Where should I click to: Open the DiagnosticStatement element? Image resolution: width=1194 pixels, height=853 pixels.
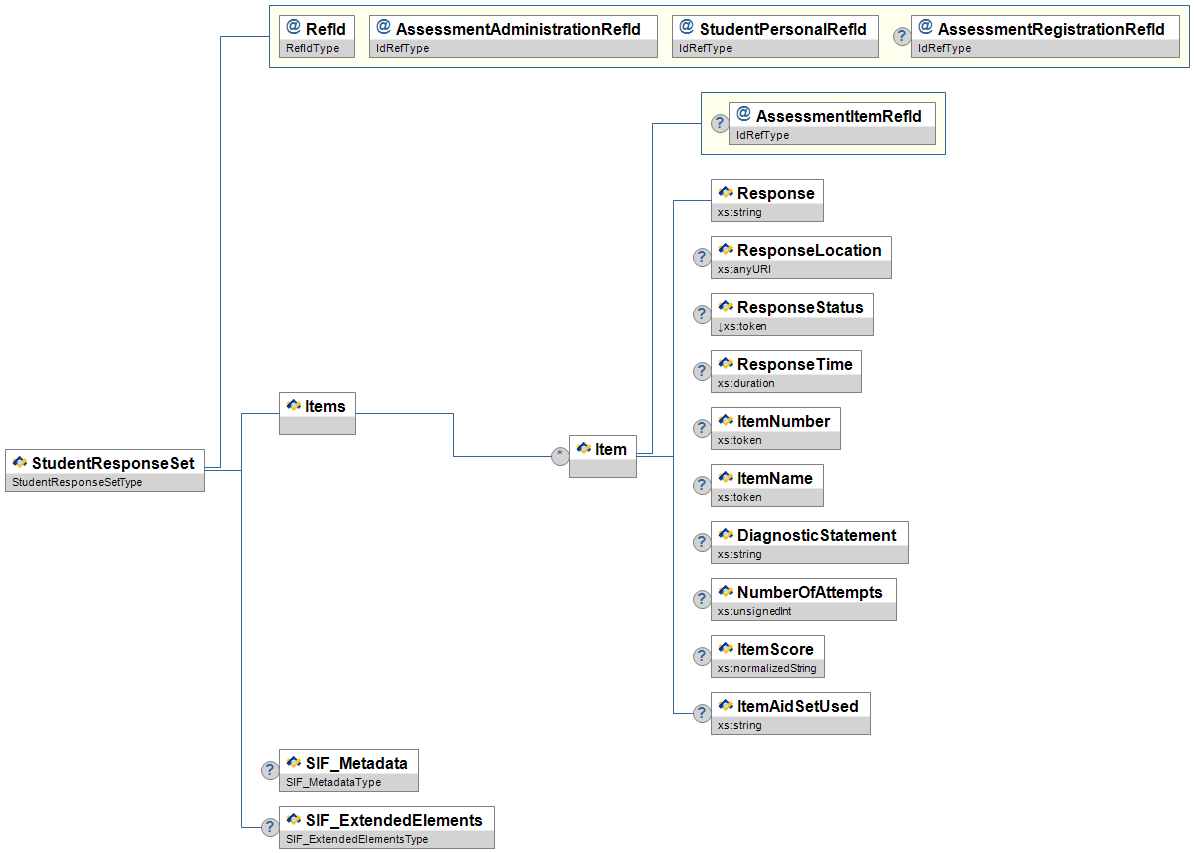coord(809,542)
